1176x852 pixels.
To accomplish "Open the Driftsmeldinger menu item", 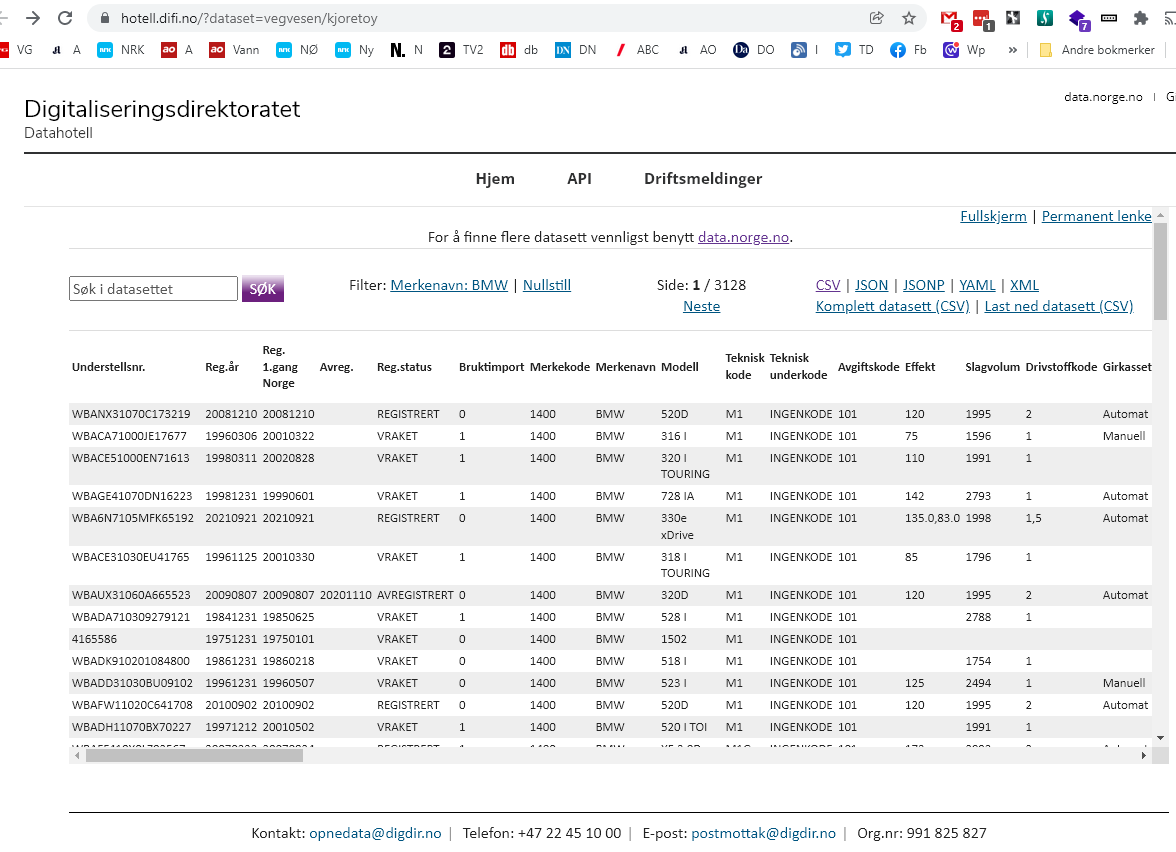I will click(703, 179).
